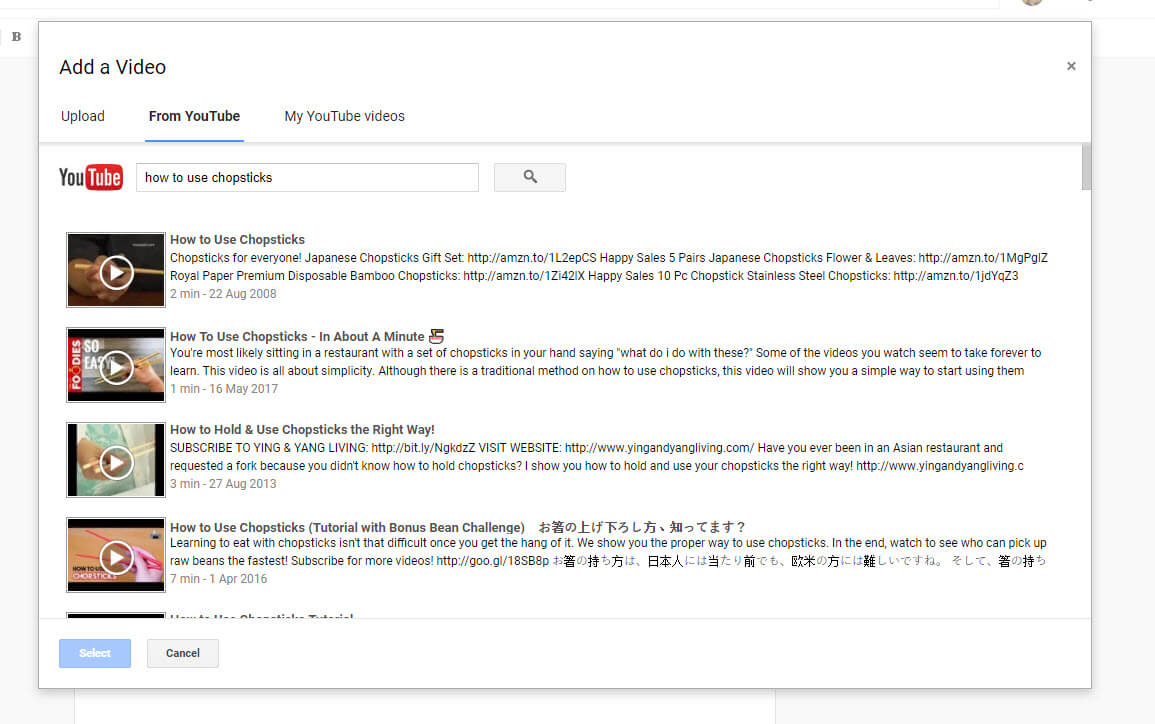This screenshot has width=1155, height=724.
Task: Click the 'Add a Video' dialog heading
Action: [113, 67]
